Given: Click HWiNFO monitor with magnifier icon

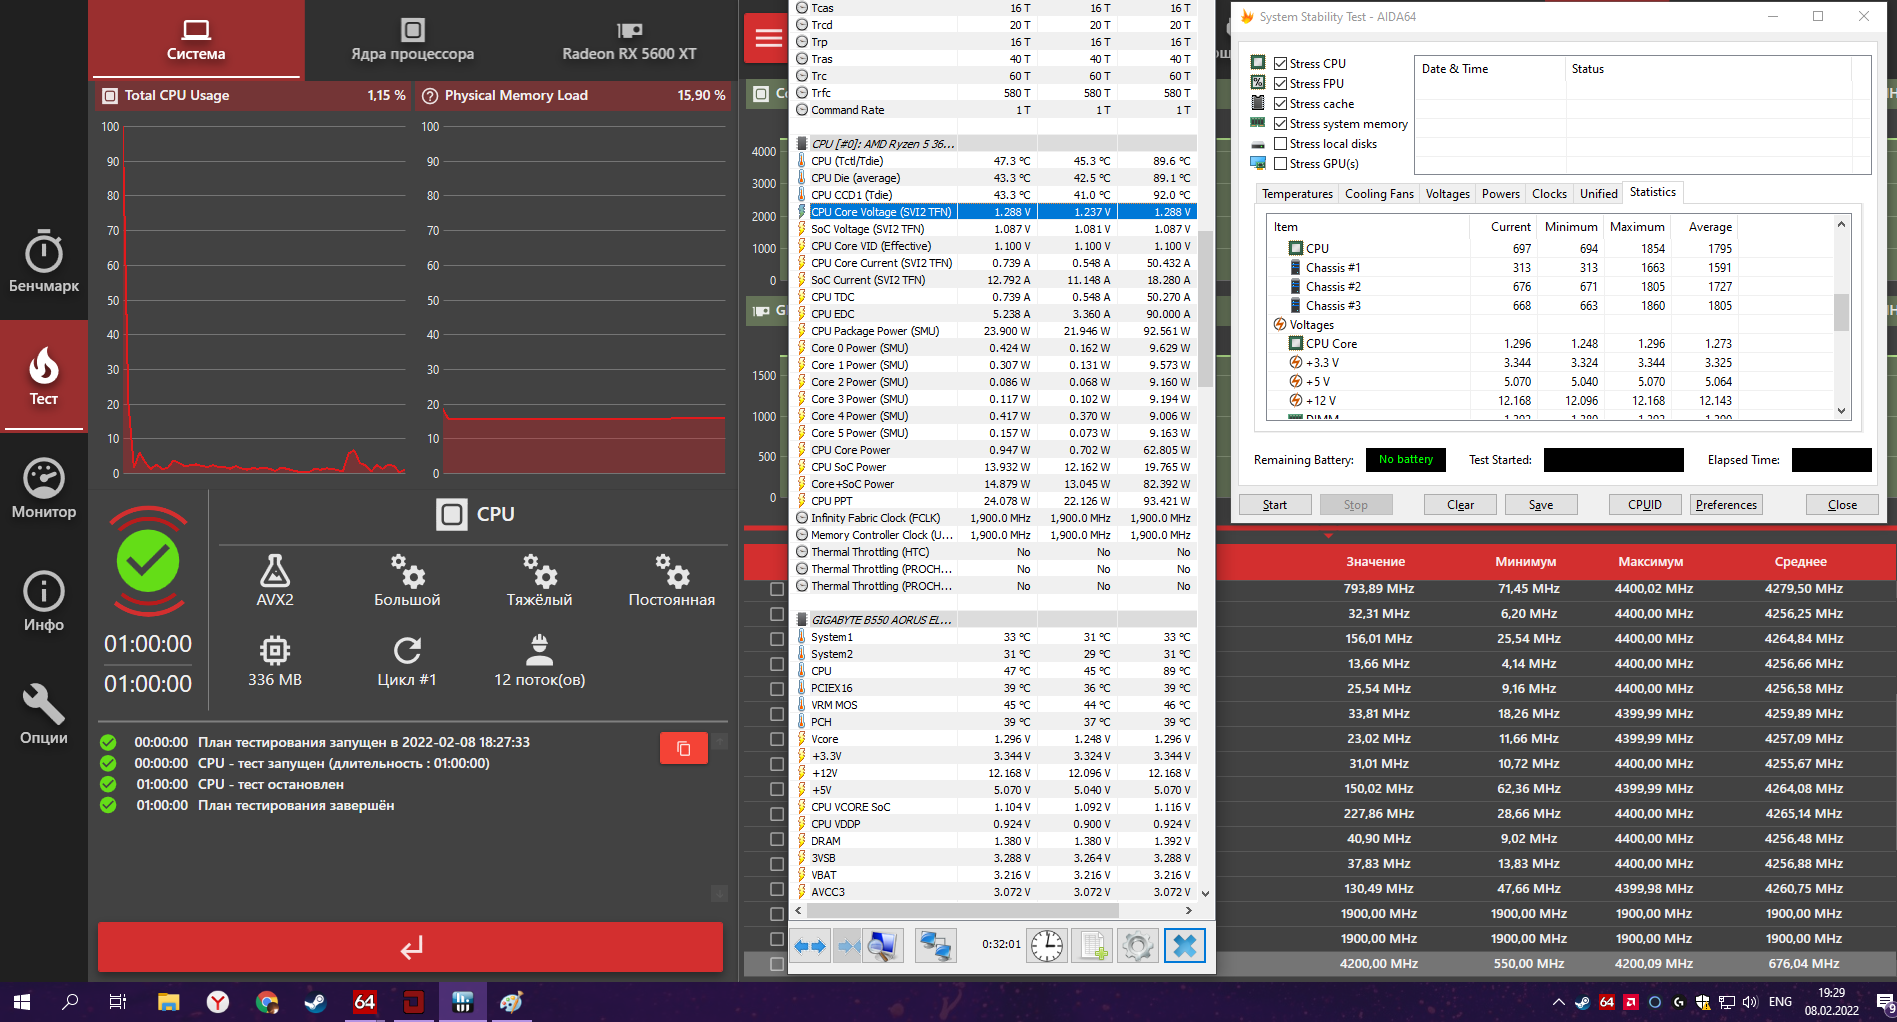Looking at the screenshot, I should pyautogui.click(x=883, y=945).
